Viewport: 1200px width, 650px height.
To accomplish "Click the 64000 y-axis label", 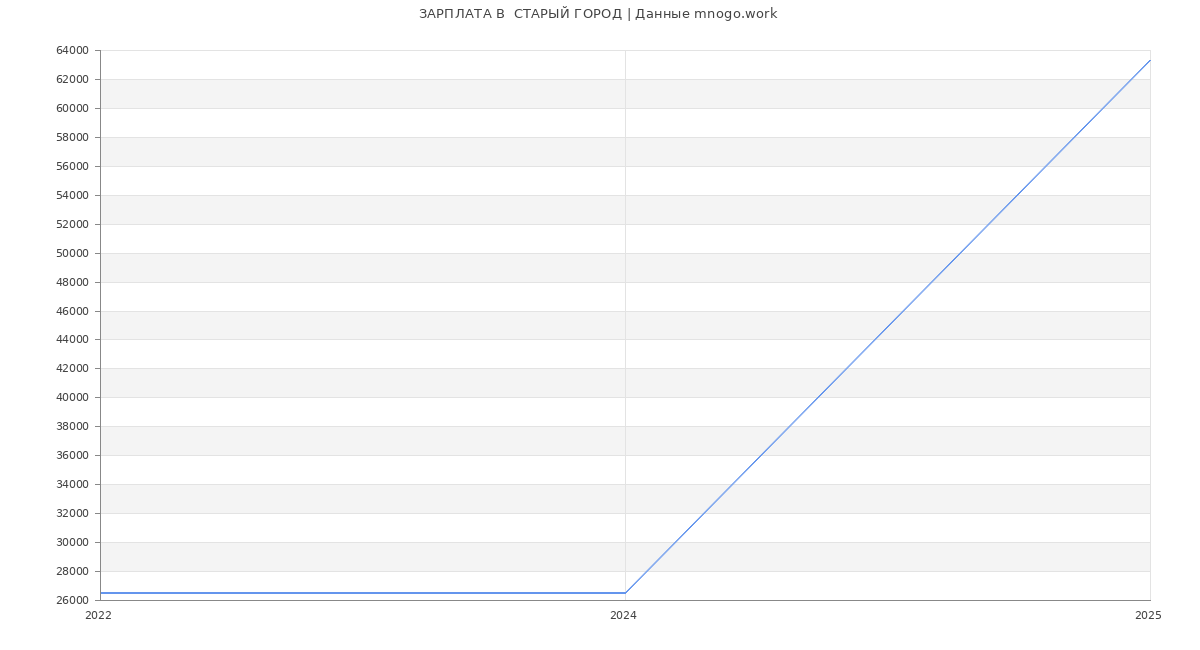I will (x=73, y=51).
